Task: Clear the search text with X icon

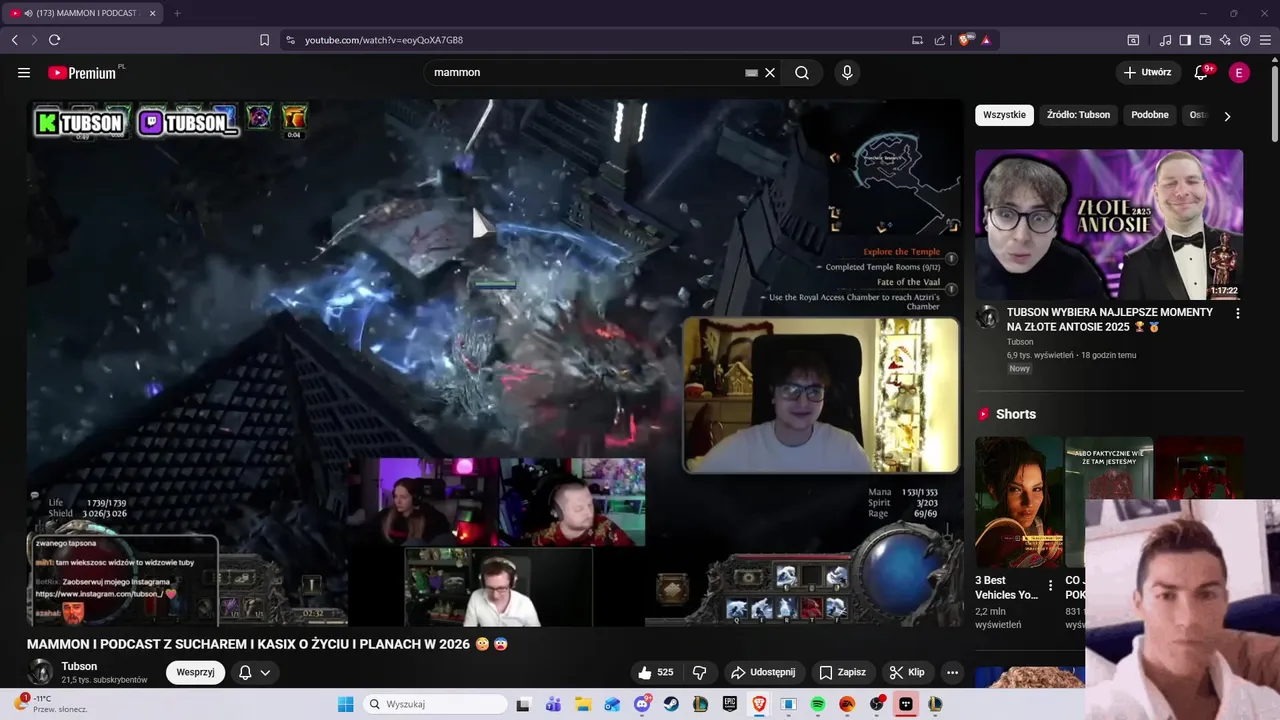Action: tap(770, 72)
